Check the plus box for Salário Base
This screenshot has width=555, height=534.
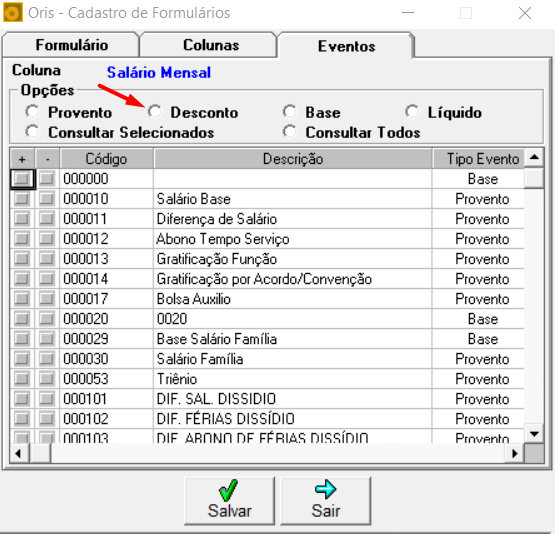22,199
